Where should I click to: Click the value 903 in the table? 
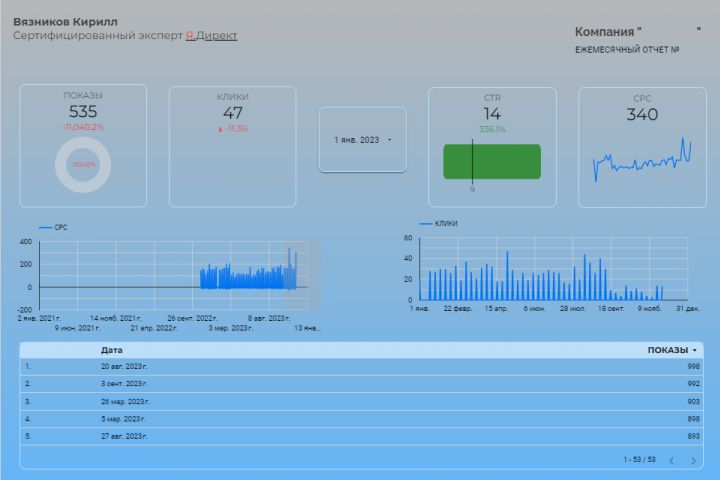(x=693, y=401)
